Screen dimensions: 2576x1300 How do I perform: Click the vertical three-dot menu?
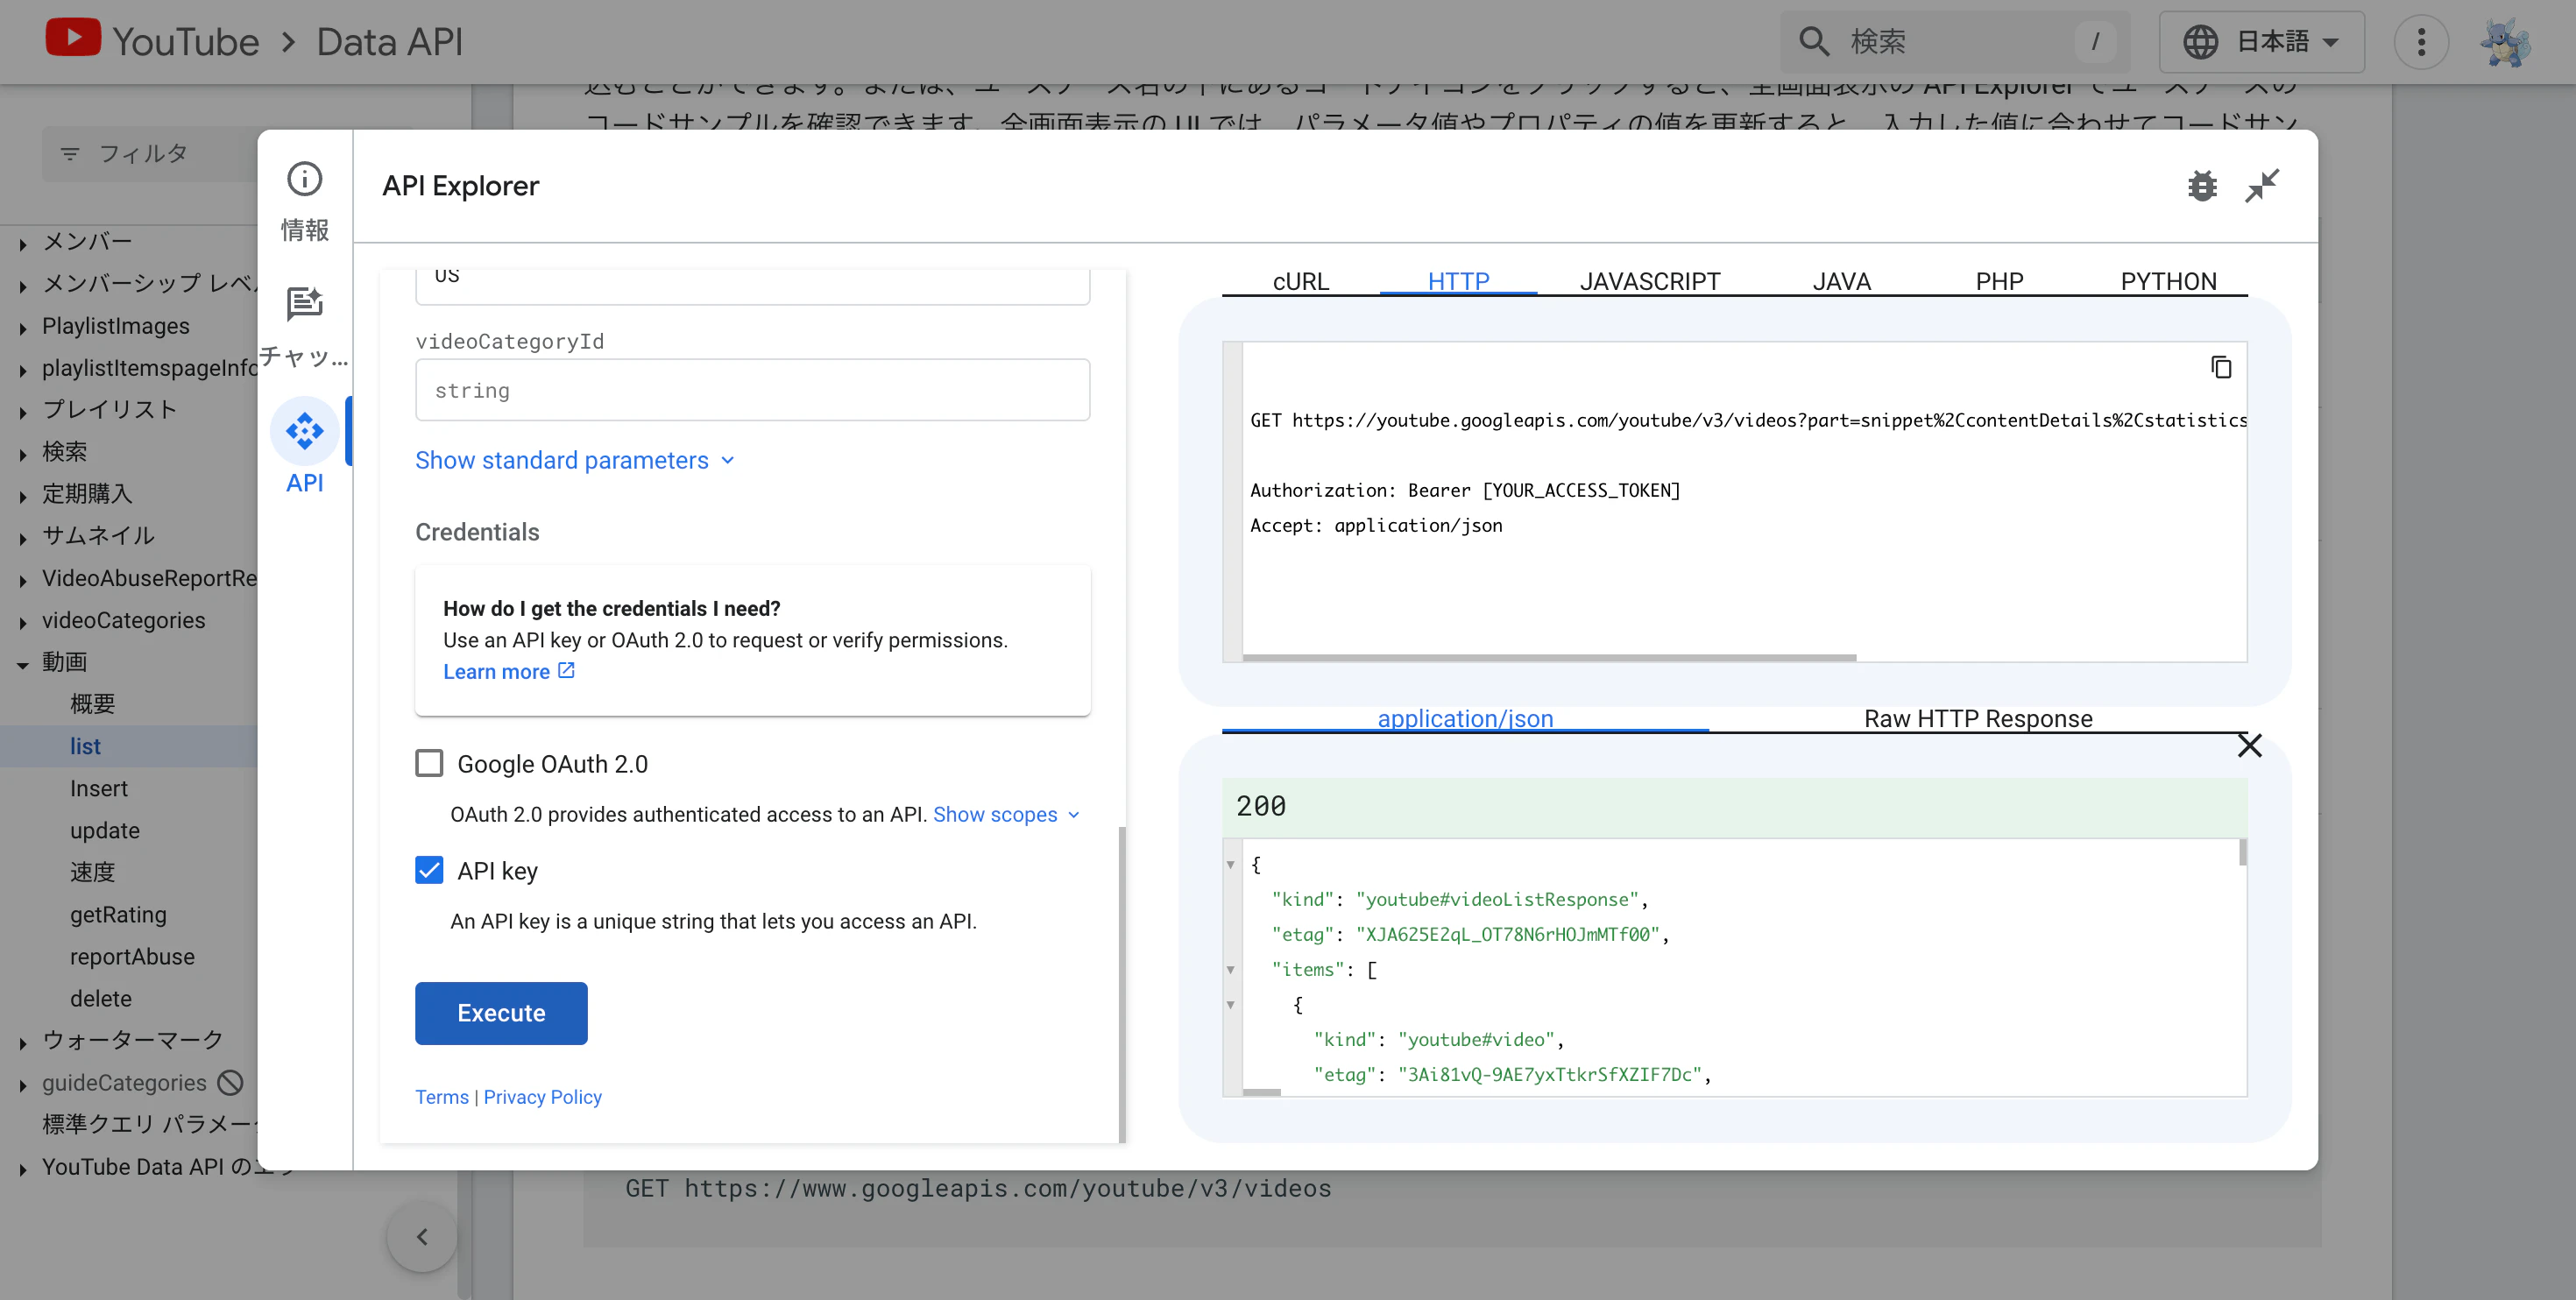tap(2421, 42)
